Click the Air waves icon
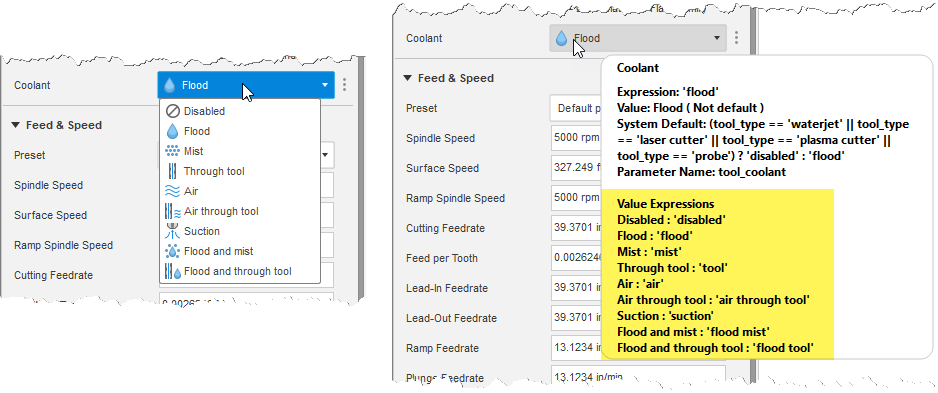The height and width of the screenshot is (393, 938). pyautogui.click(x=172, y=191)
